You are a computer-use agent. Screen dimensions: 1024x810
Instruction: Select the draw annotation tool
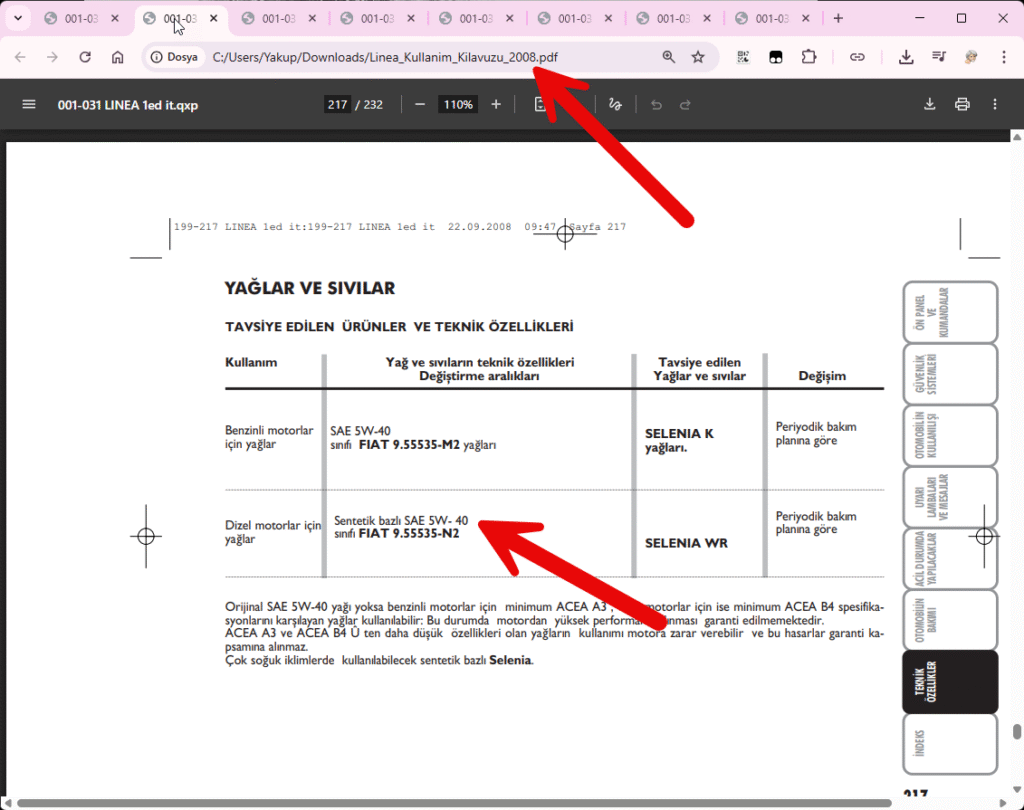[x=616, y=104]
